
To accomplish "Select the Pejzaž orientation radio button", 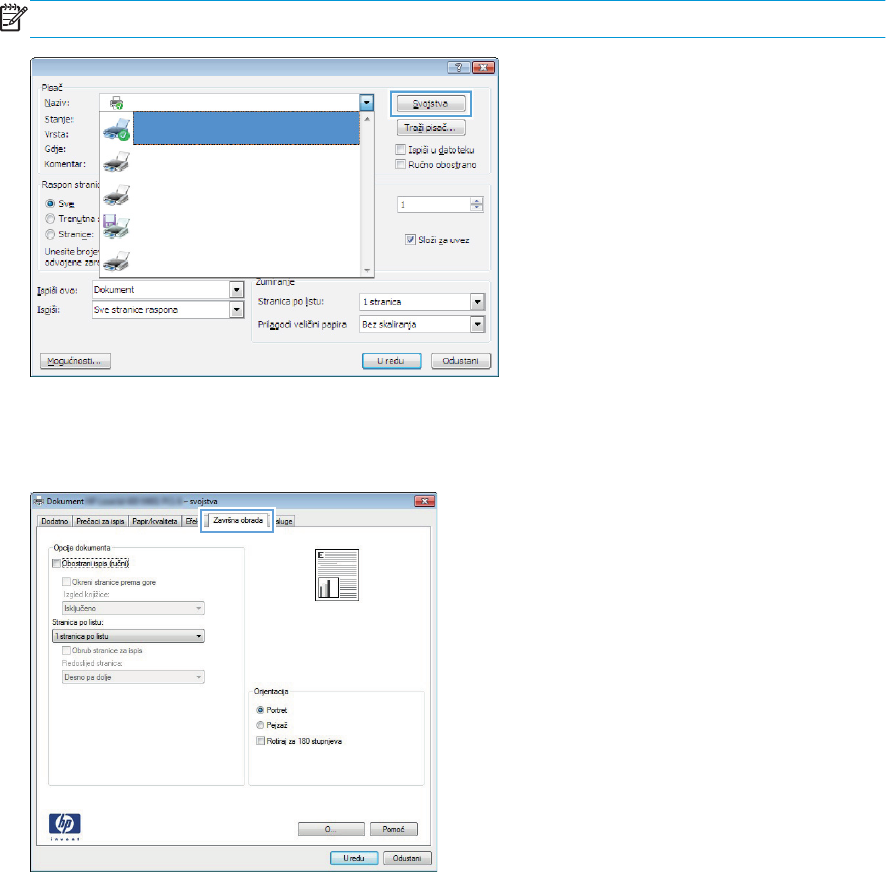I will point(260,725).
